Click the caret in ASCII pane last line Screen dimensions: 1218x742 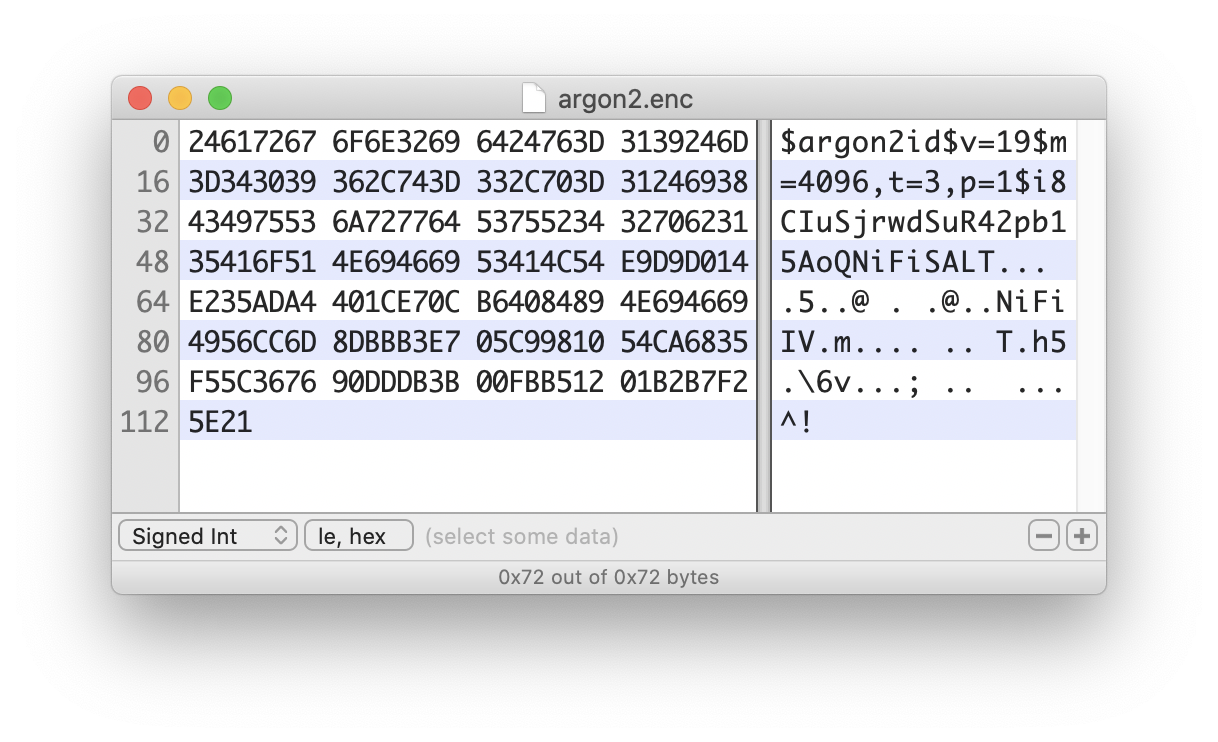tap(789, 422)
